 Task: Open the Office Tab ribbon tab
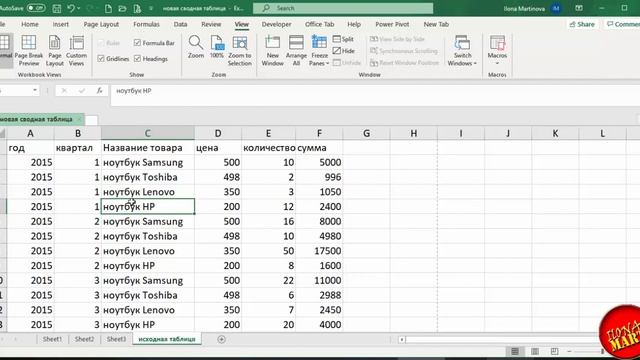point(319,24)
